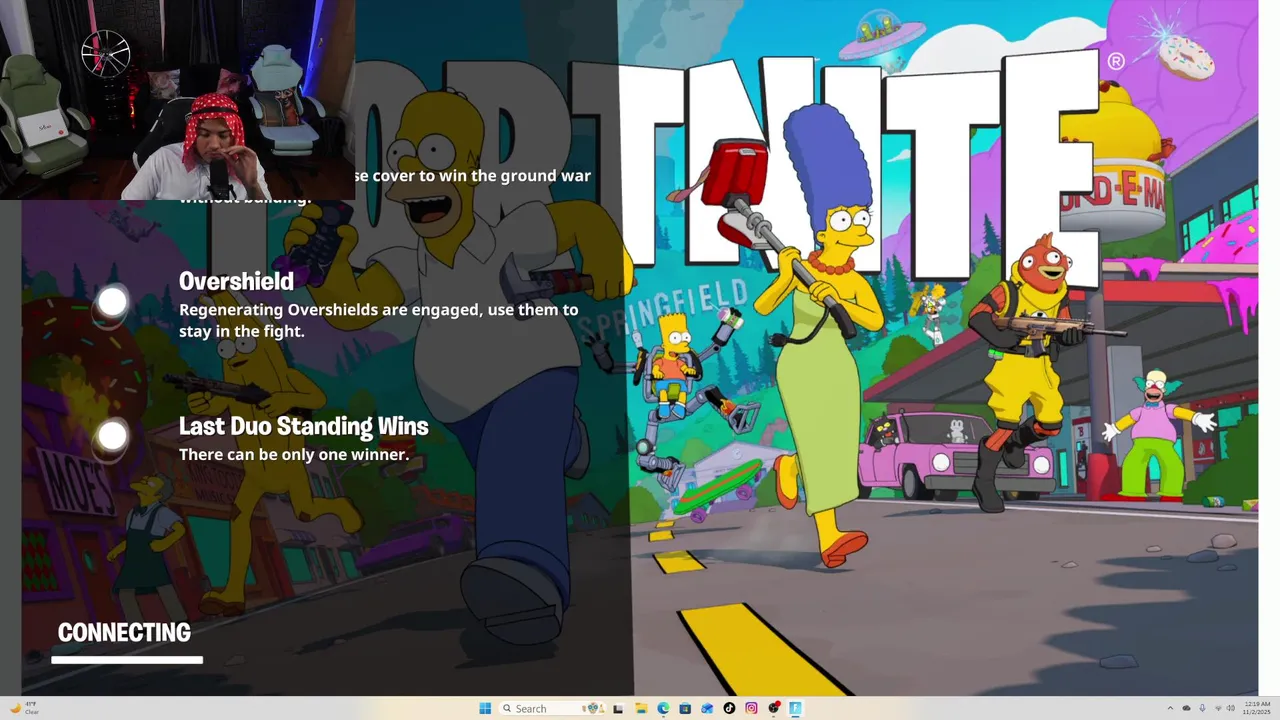
Task: Click the microphone tray icon
Action: pos(1202,708)
